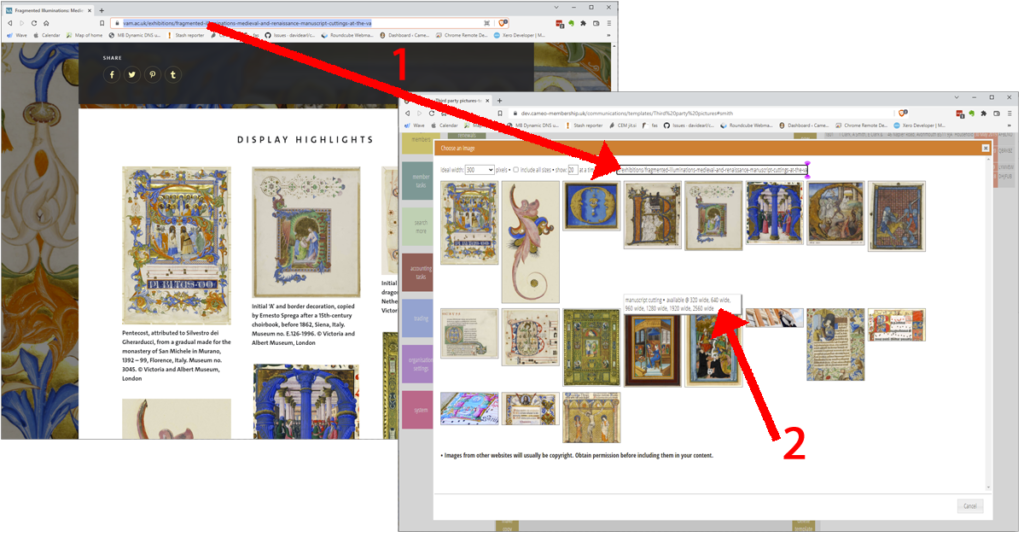
Task: Open trading sidebar item in Cameo
Action: (x=417, y=318)
